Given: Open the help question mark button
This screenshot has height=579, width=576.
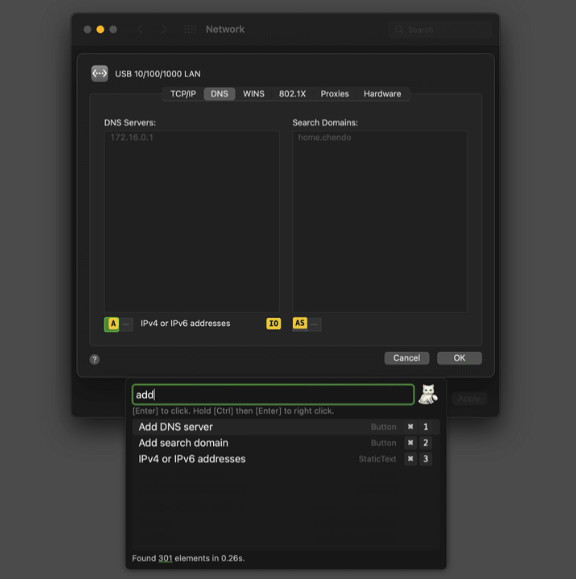Looking at the screenshot, I should [95, 359].
